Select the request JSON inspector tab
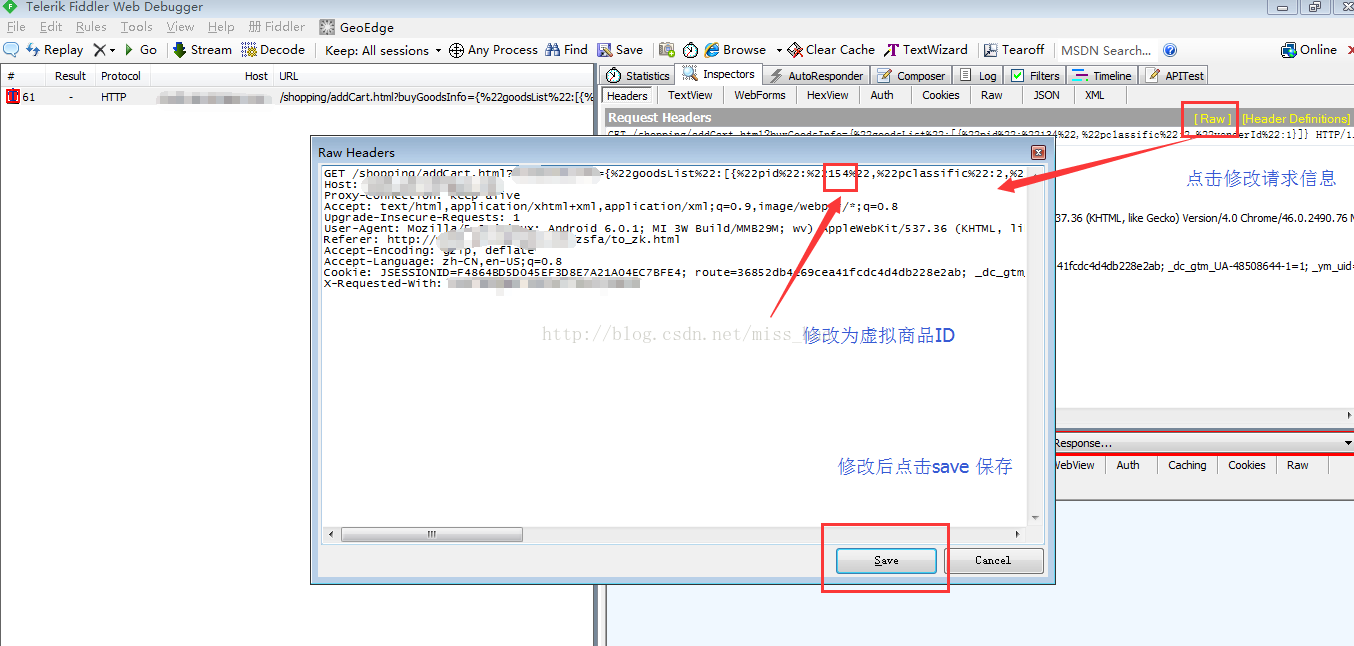Viewport: 1354px width, 646px height. point(1046,95)
